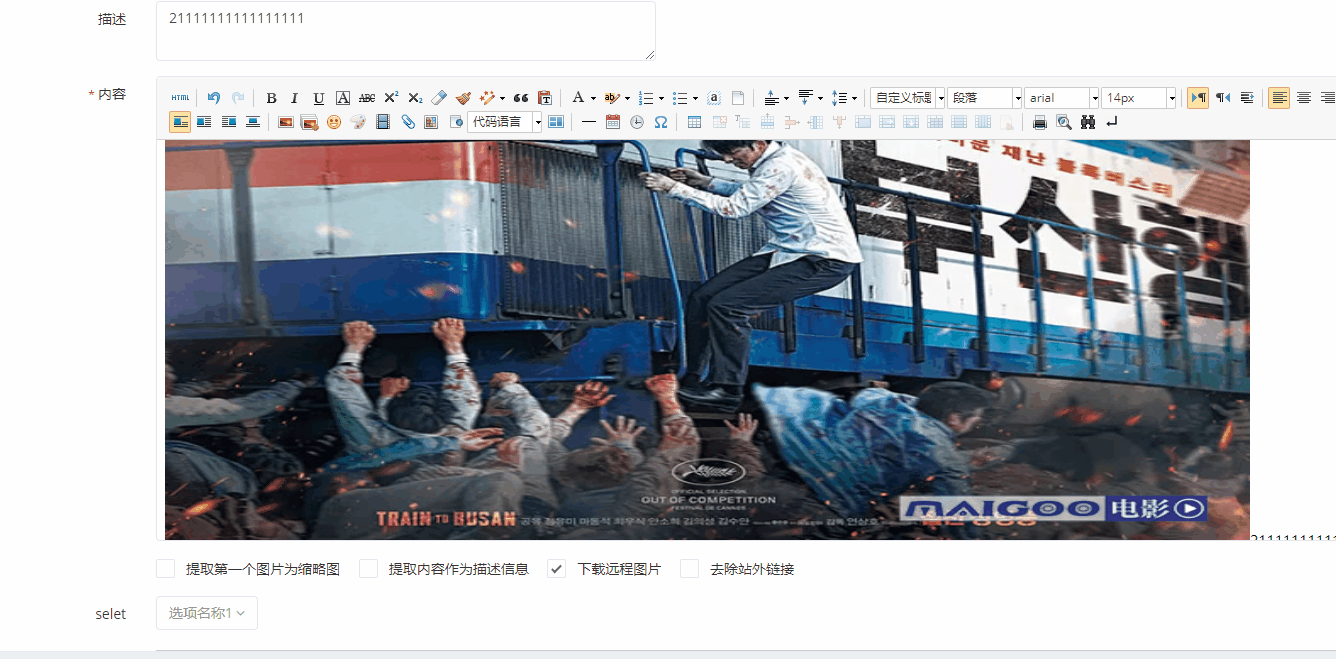The width and height of the screenshot is (1336, 659).
Task: Attach a file with the paperclip icon
Action: point(407,122)
